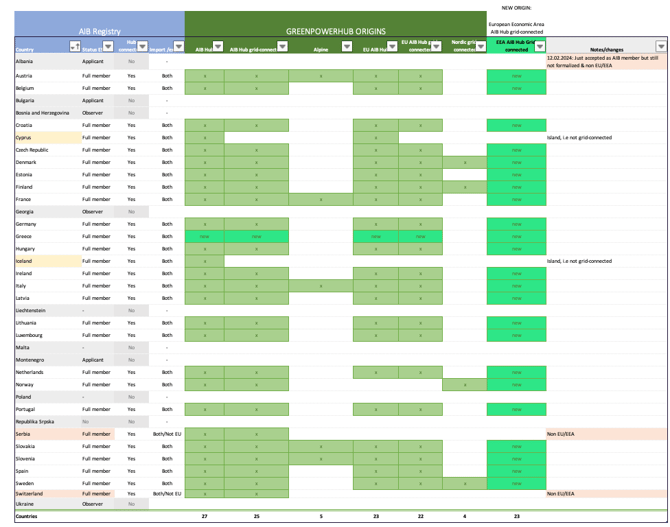Select the Norway country cell
670x527 pixels.
click(x=48, y=385)
